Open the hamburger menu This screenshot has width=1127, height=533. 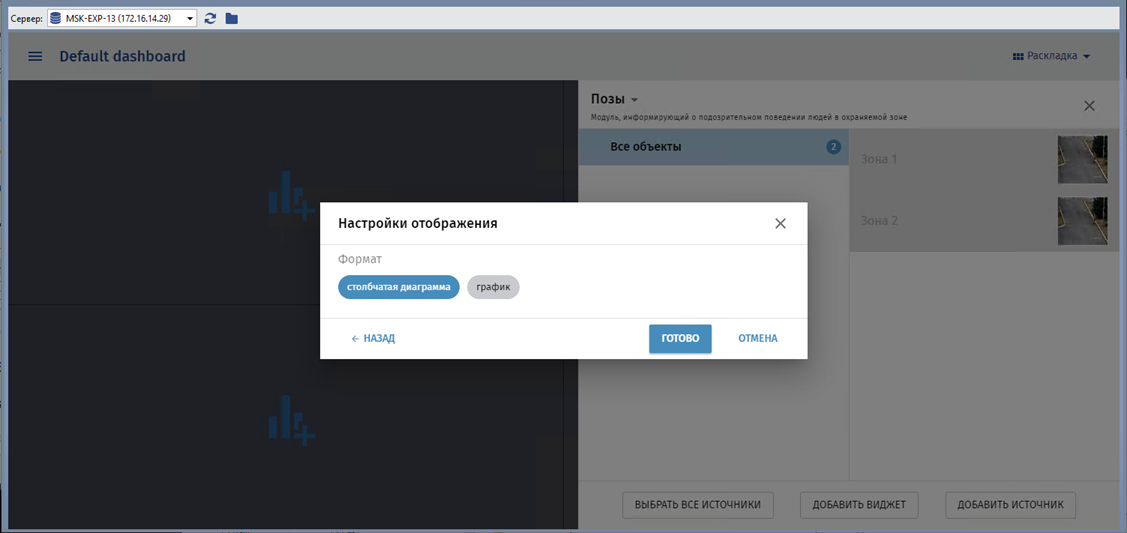coord(35,56)
